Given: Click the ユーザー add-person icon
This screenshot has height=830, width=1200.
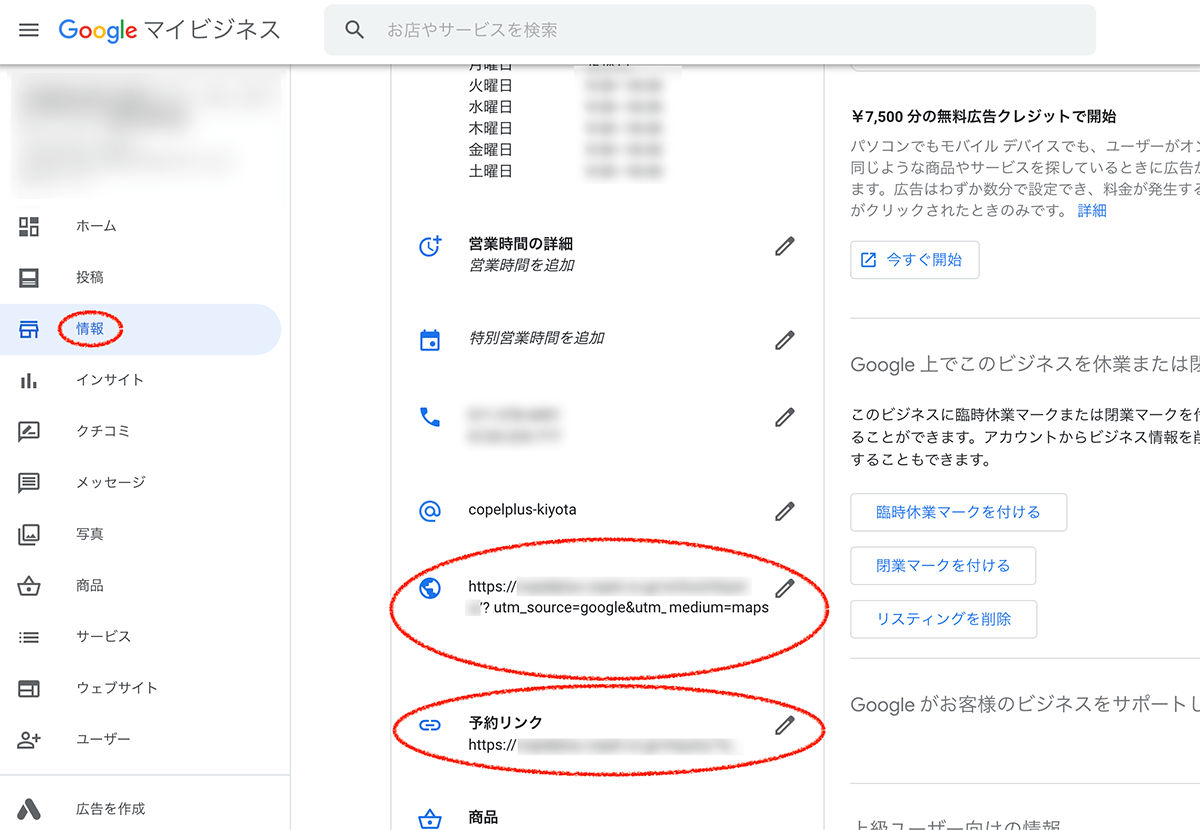Looking at the screenshot, I should (x=29, y=740).
